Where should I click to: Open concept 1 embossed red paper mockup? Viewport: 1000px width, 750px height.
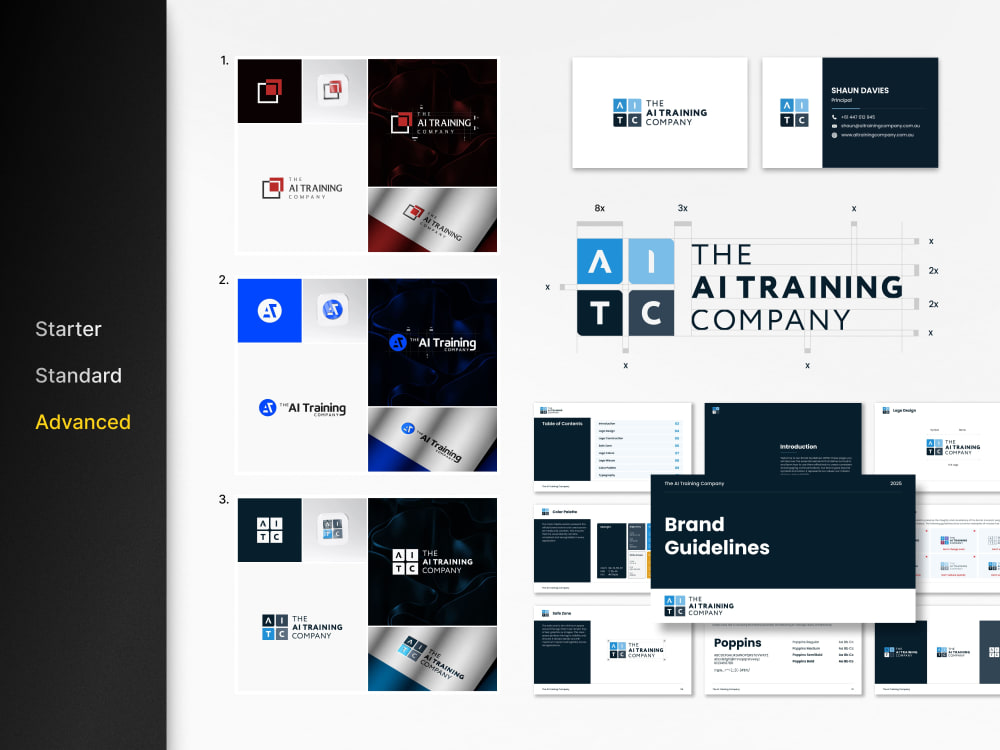click(x=432, y=220)
